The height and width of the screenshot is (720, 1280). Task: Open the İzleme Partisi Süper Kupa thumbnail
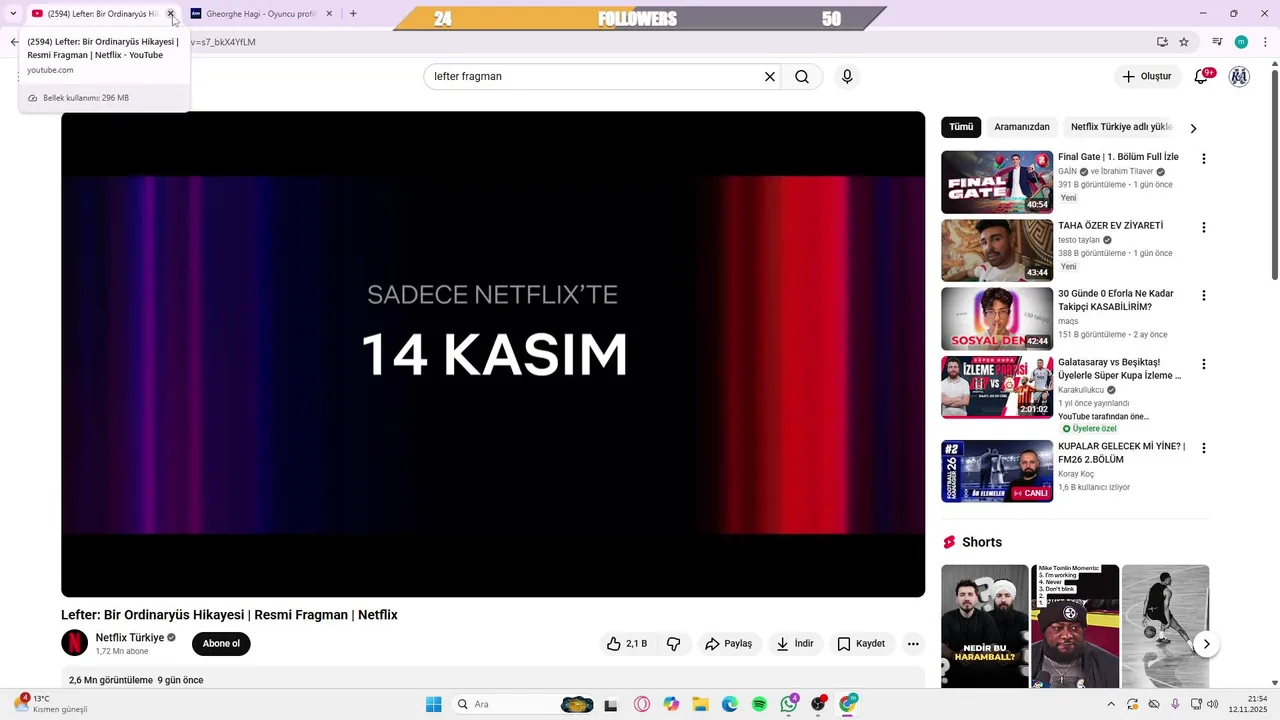pos(997,387)
